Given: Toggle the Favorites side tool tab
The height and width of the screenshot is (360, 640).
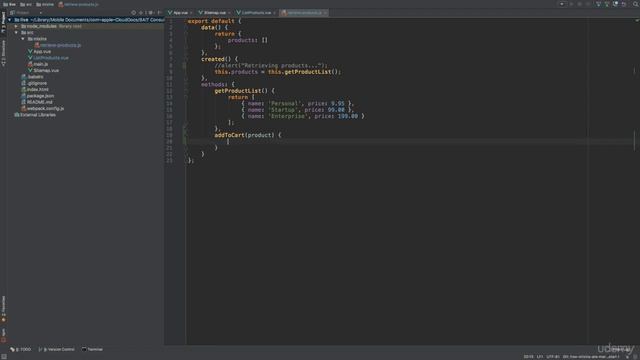Looking at the screenshot, I should pyautogui.click(x=3, y=309).
